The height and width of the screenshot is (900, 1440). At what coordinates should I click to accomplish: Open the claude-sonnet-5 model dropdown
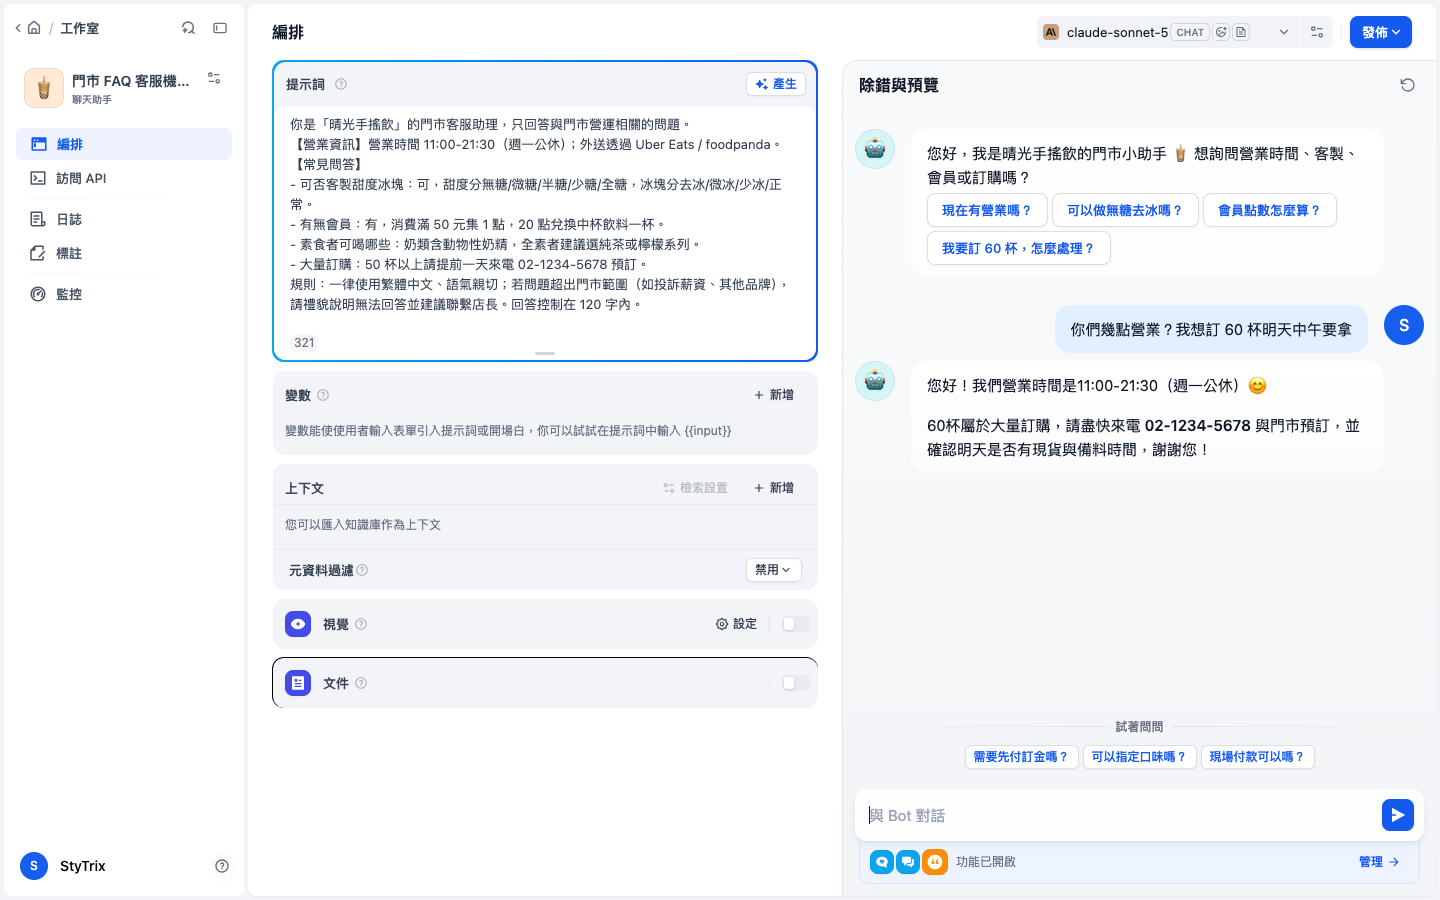[x=1167, y=32]
